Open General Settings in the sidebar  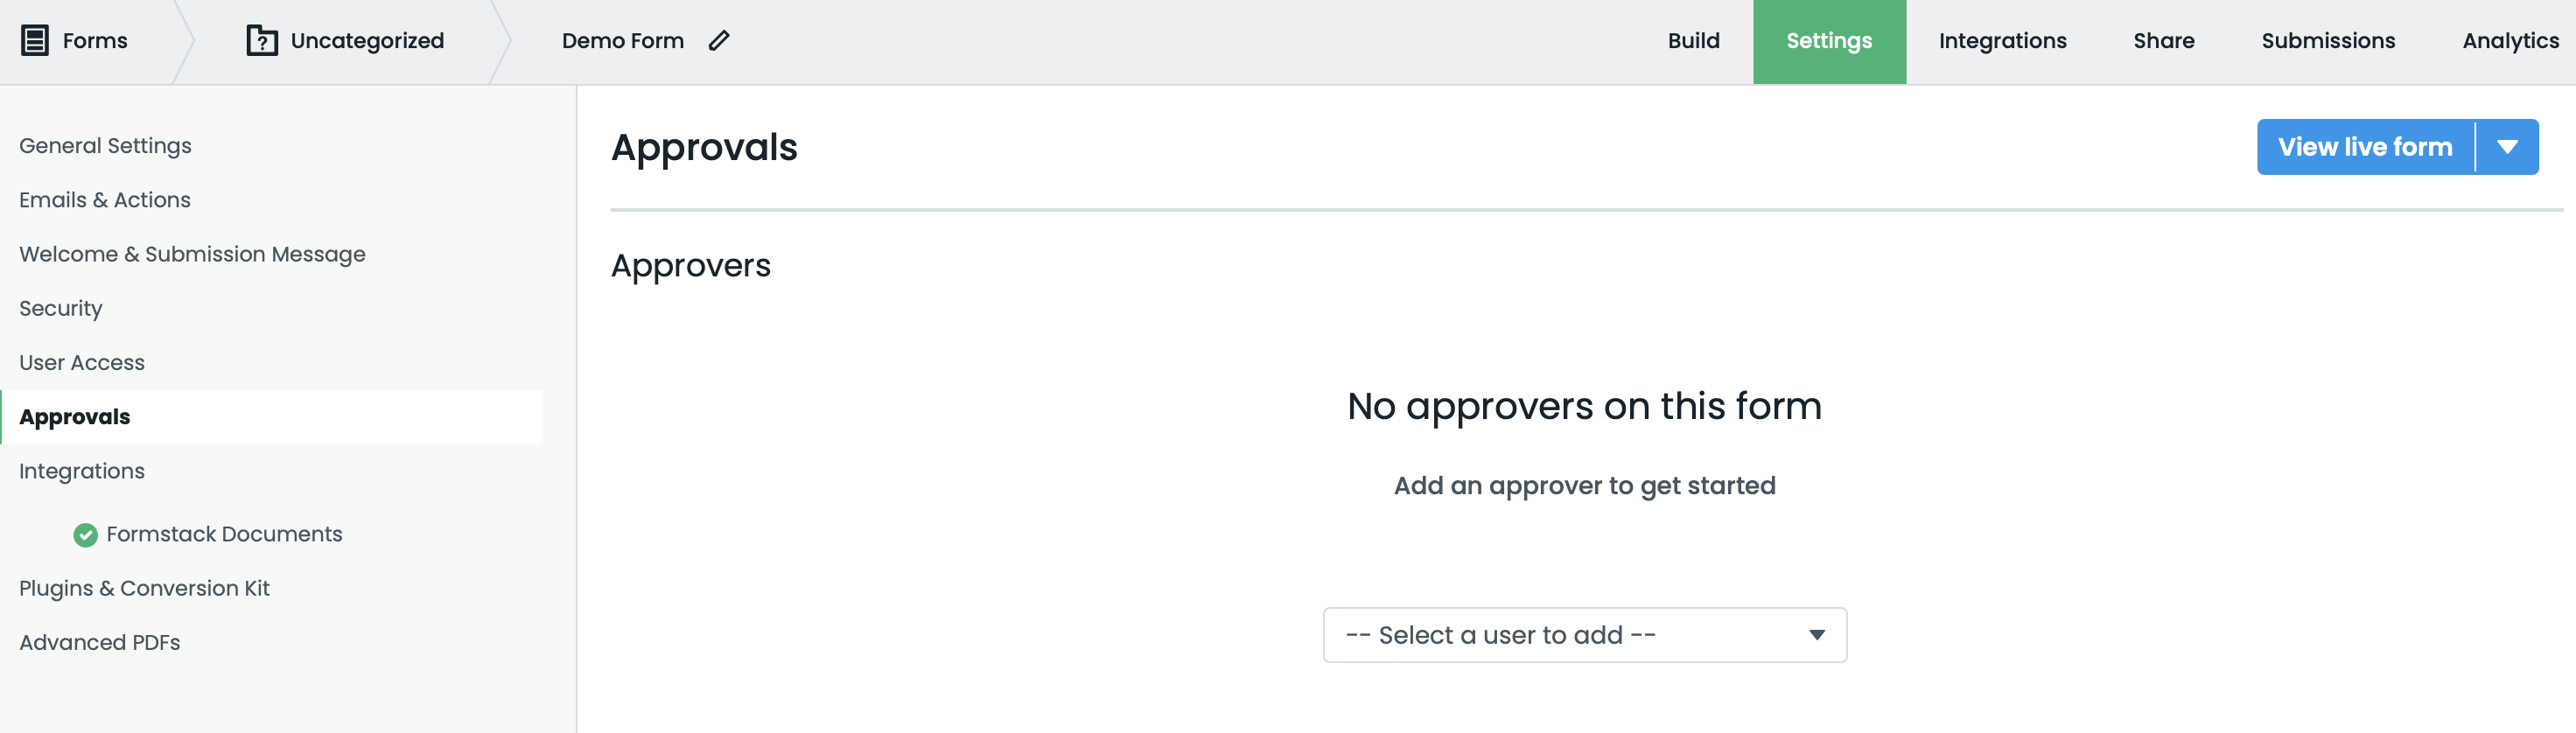pyautogui.click(x=105, y=146)
